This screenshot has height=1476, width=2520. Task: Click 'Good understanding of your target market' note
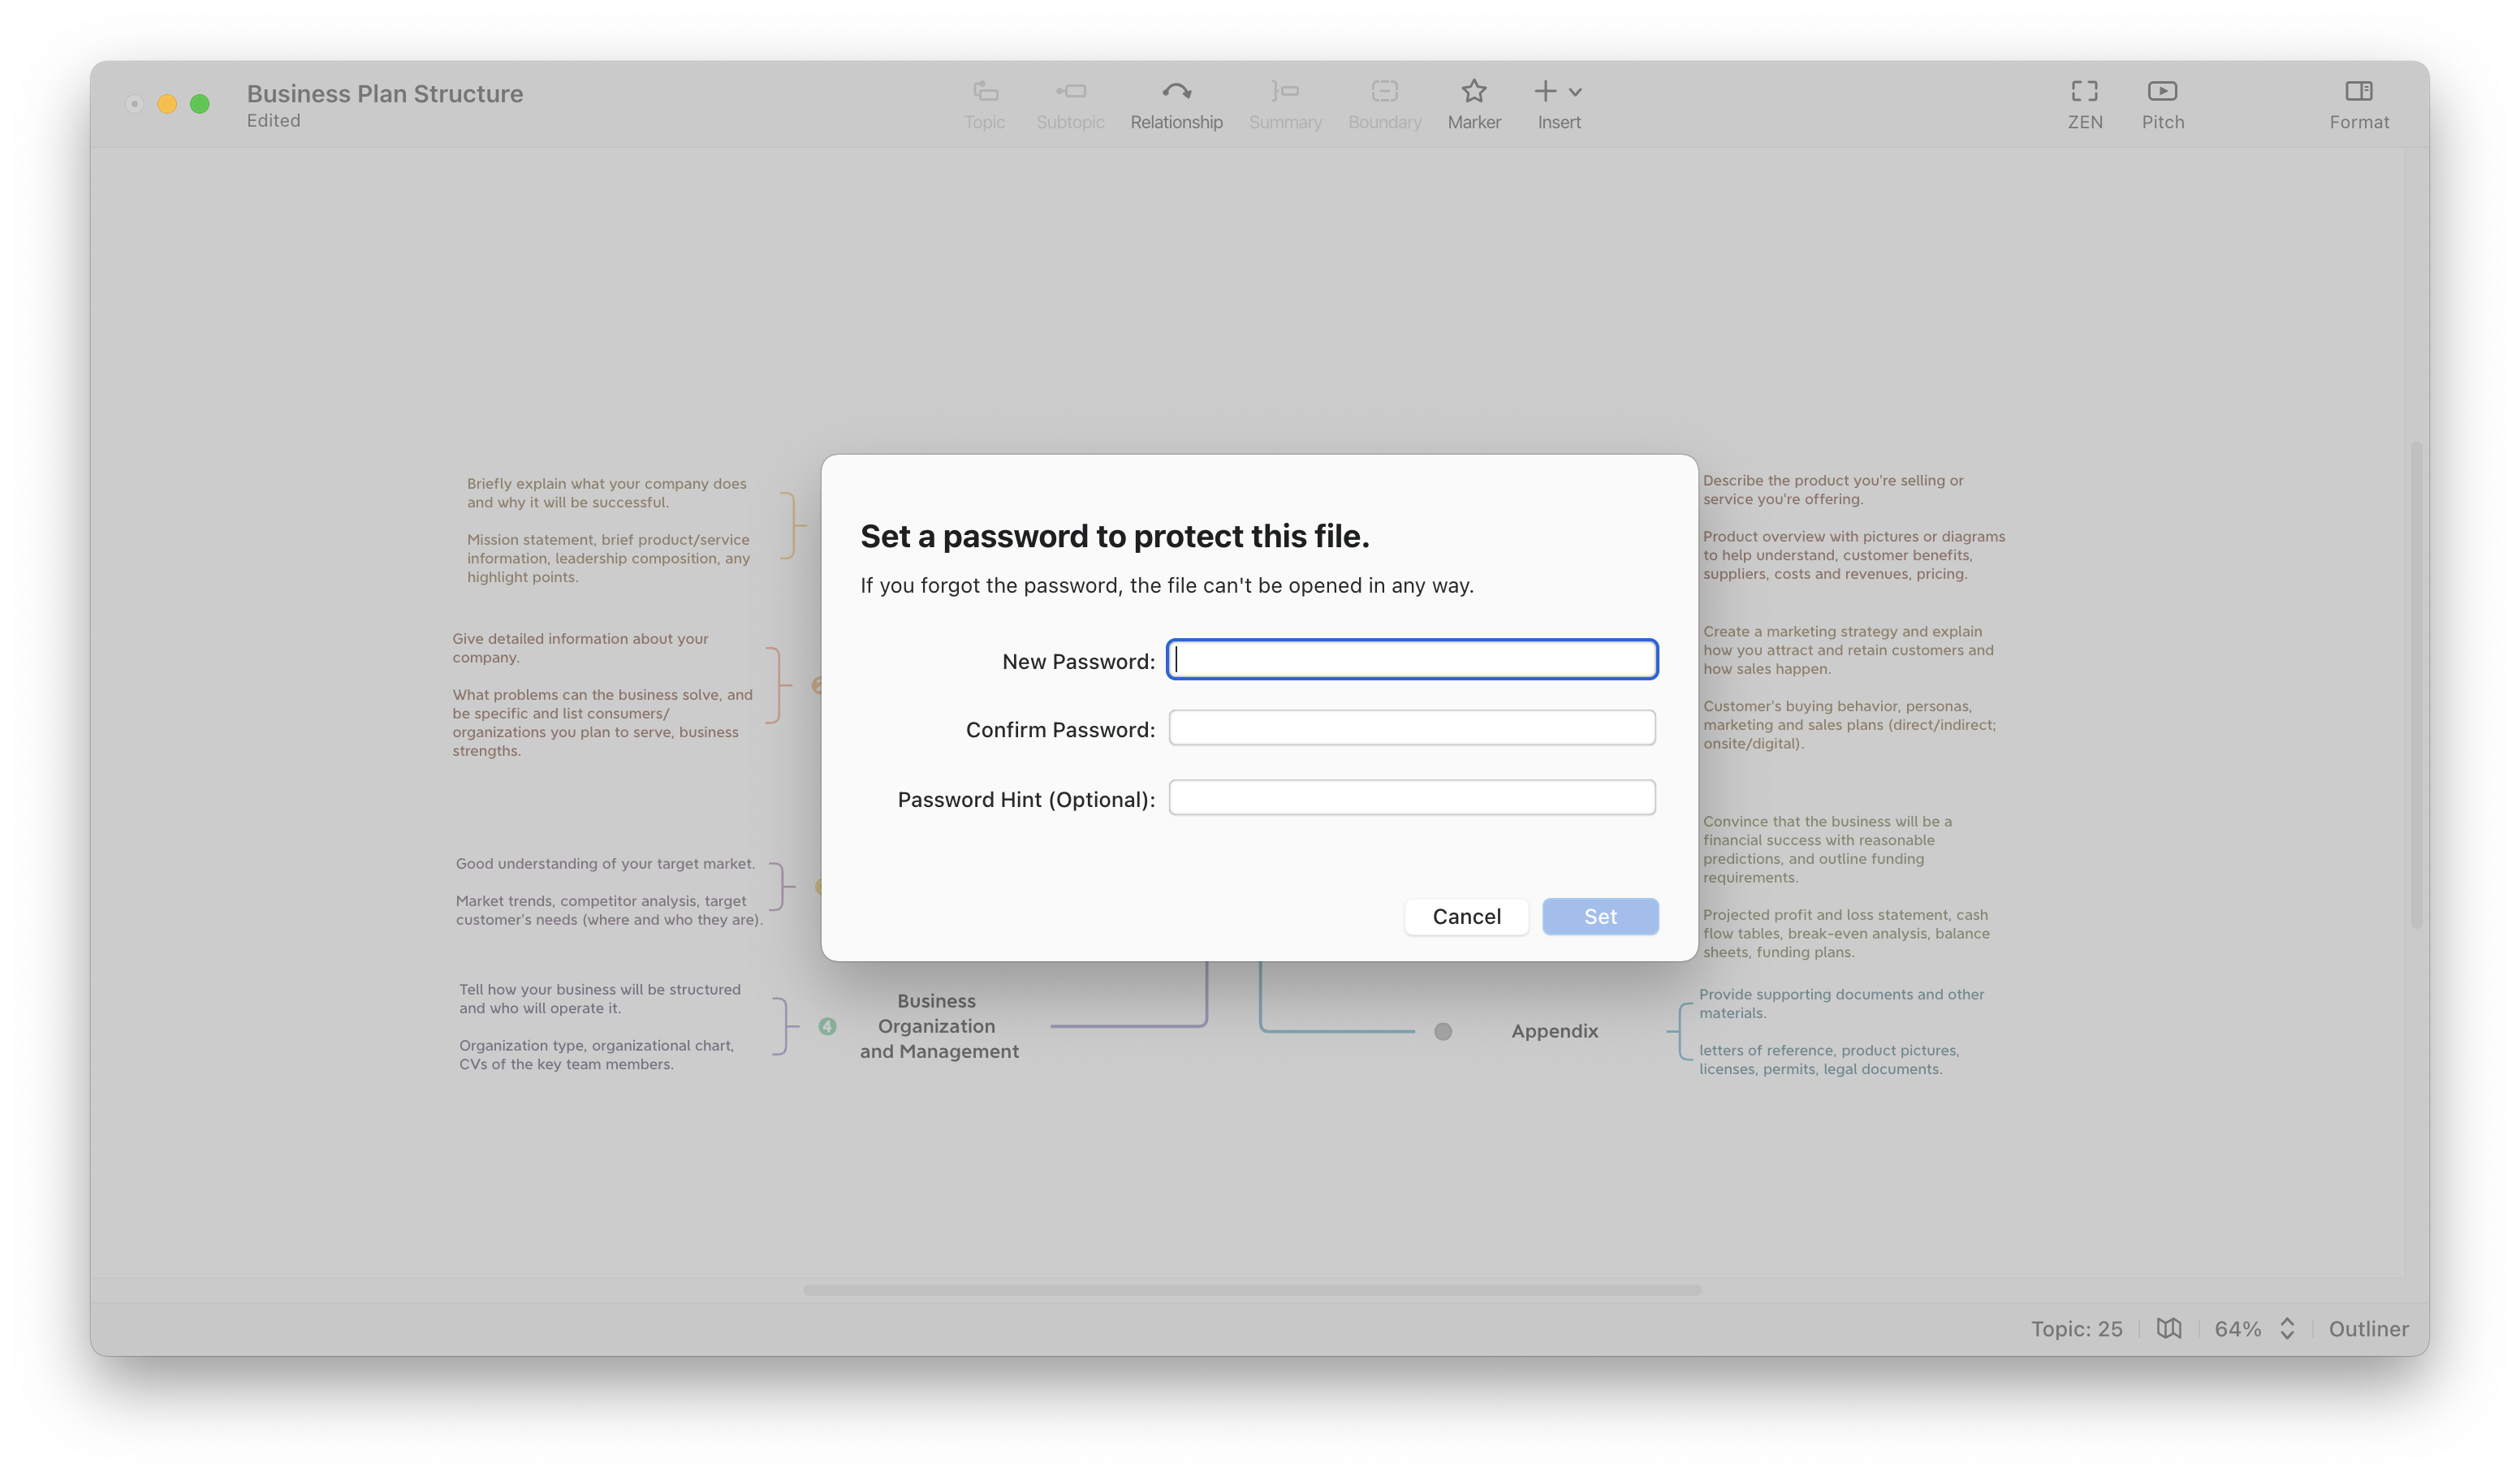point(605,863)
